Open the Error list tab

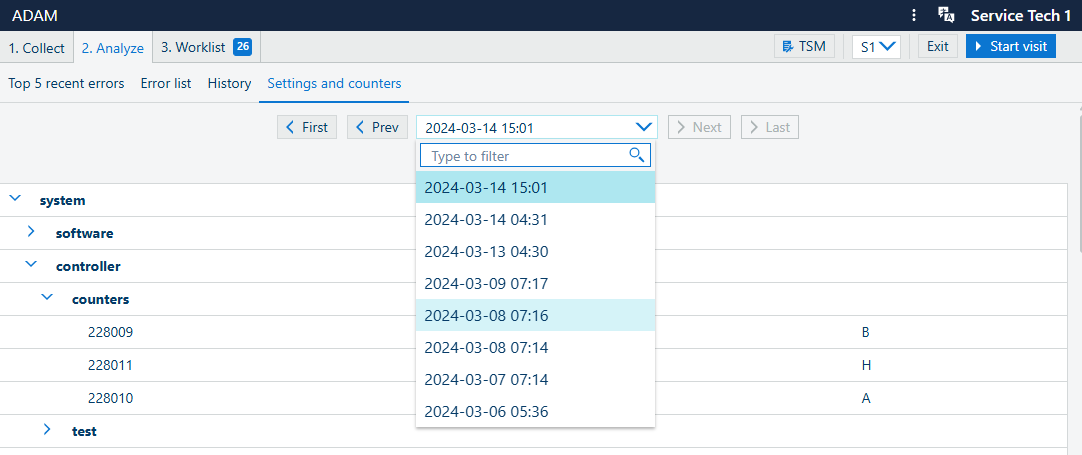166,83
